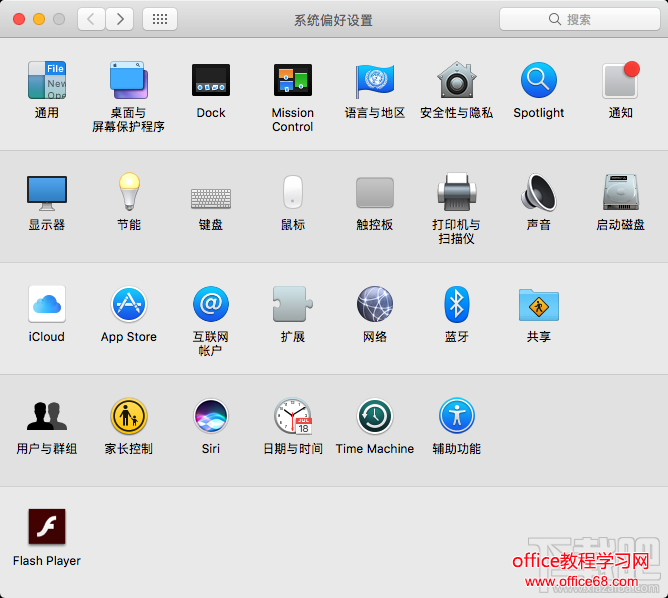This screenshot has height=598, width=668.
Task: Click the show-all grid button
Action: click(160, 19)
